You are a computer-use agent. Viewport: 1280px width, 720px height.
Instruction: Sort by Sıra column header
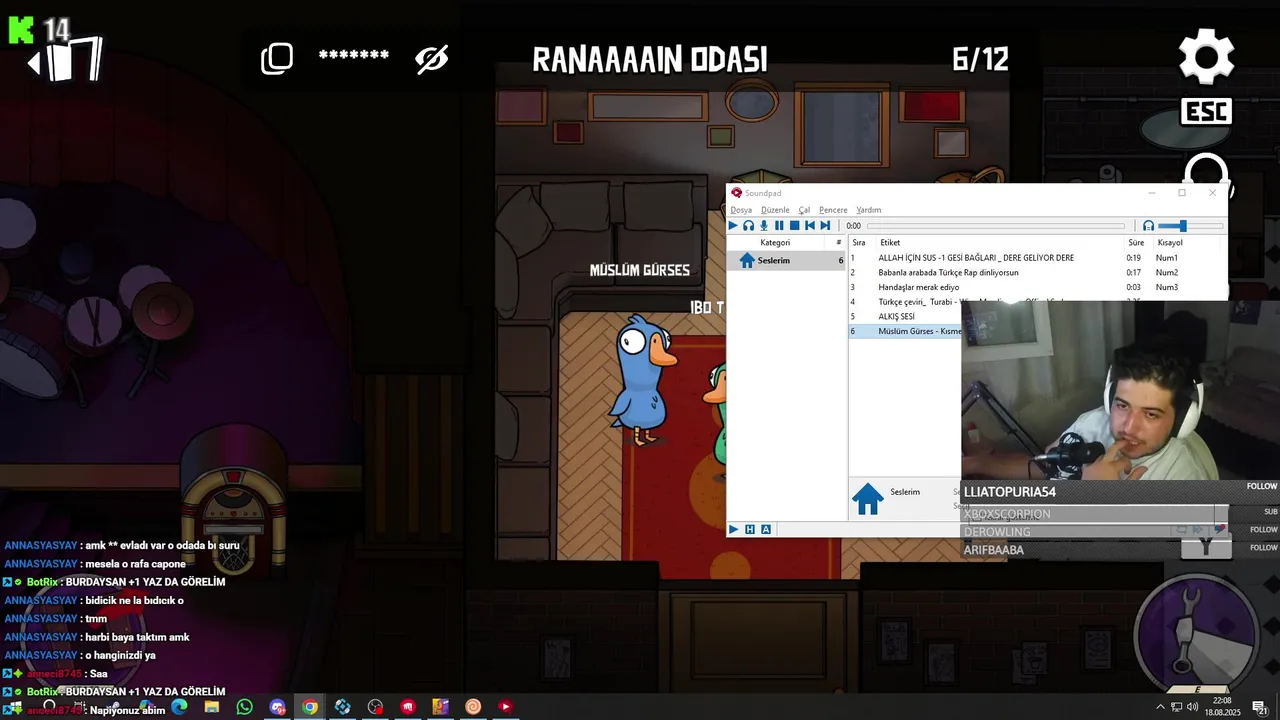click(x=859, y=242)
